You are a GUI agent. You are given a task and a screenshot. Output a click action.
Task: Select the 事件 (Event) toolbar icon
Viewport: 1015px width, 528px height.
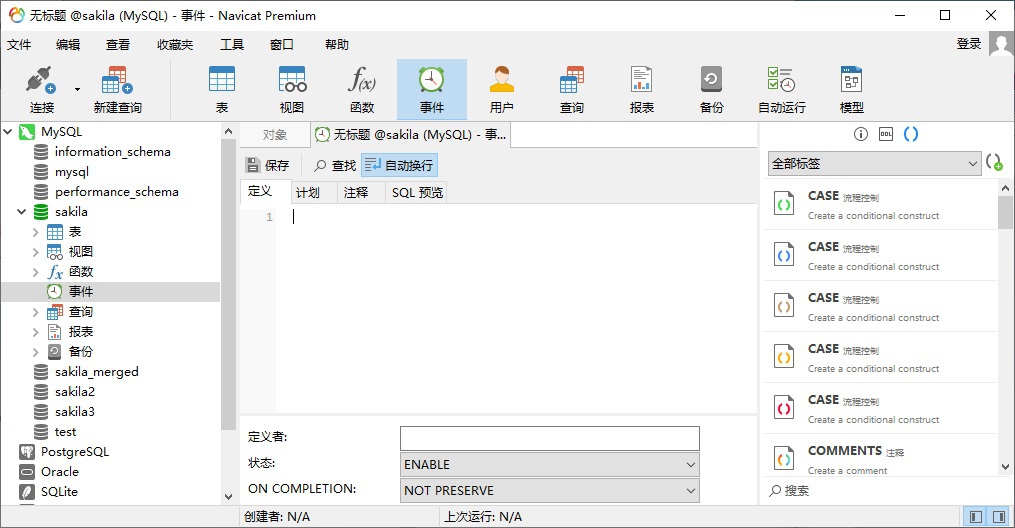click(x=432, y=89)
